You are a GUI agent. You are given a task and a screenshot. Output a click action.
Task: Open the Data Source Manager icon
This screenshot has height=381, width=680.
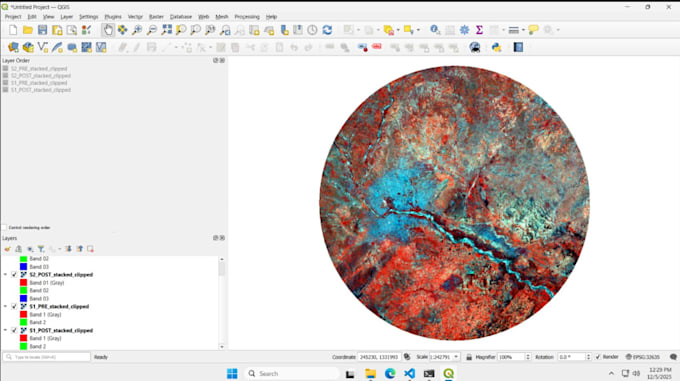[x=13, y=47]
